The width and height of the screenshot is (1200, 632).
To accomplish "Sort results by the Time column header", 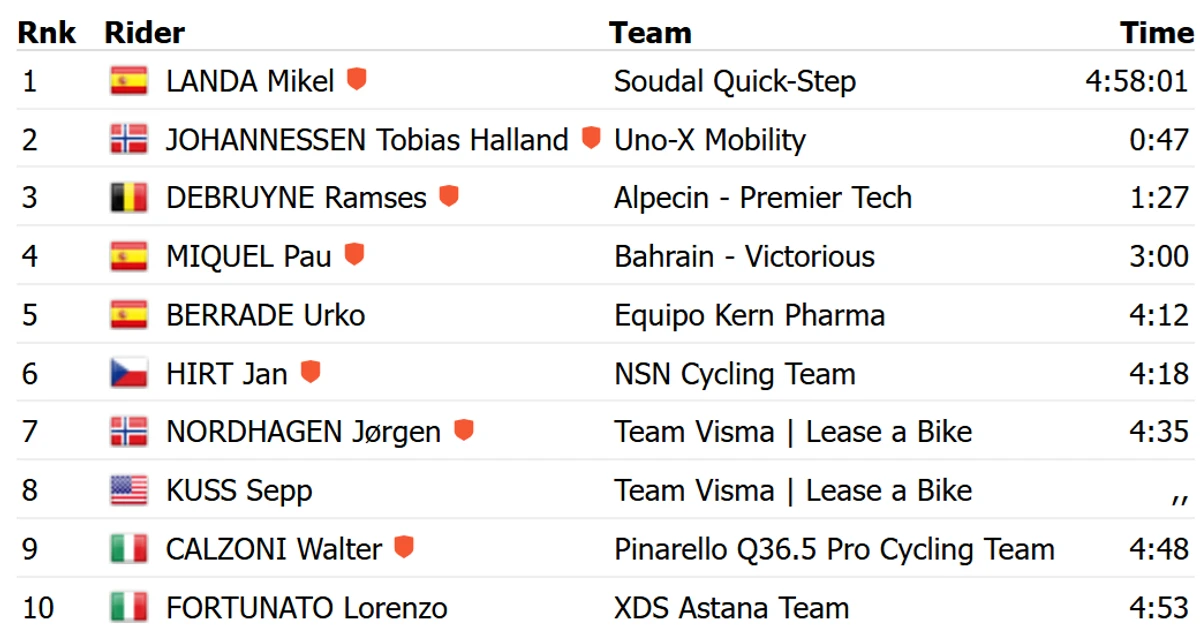I will (1157, 32).
